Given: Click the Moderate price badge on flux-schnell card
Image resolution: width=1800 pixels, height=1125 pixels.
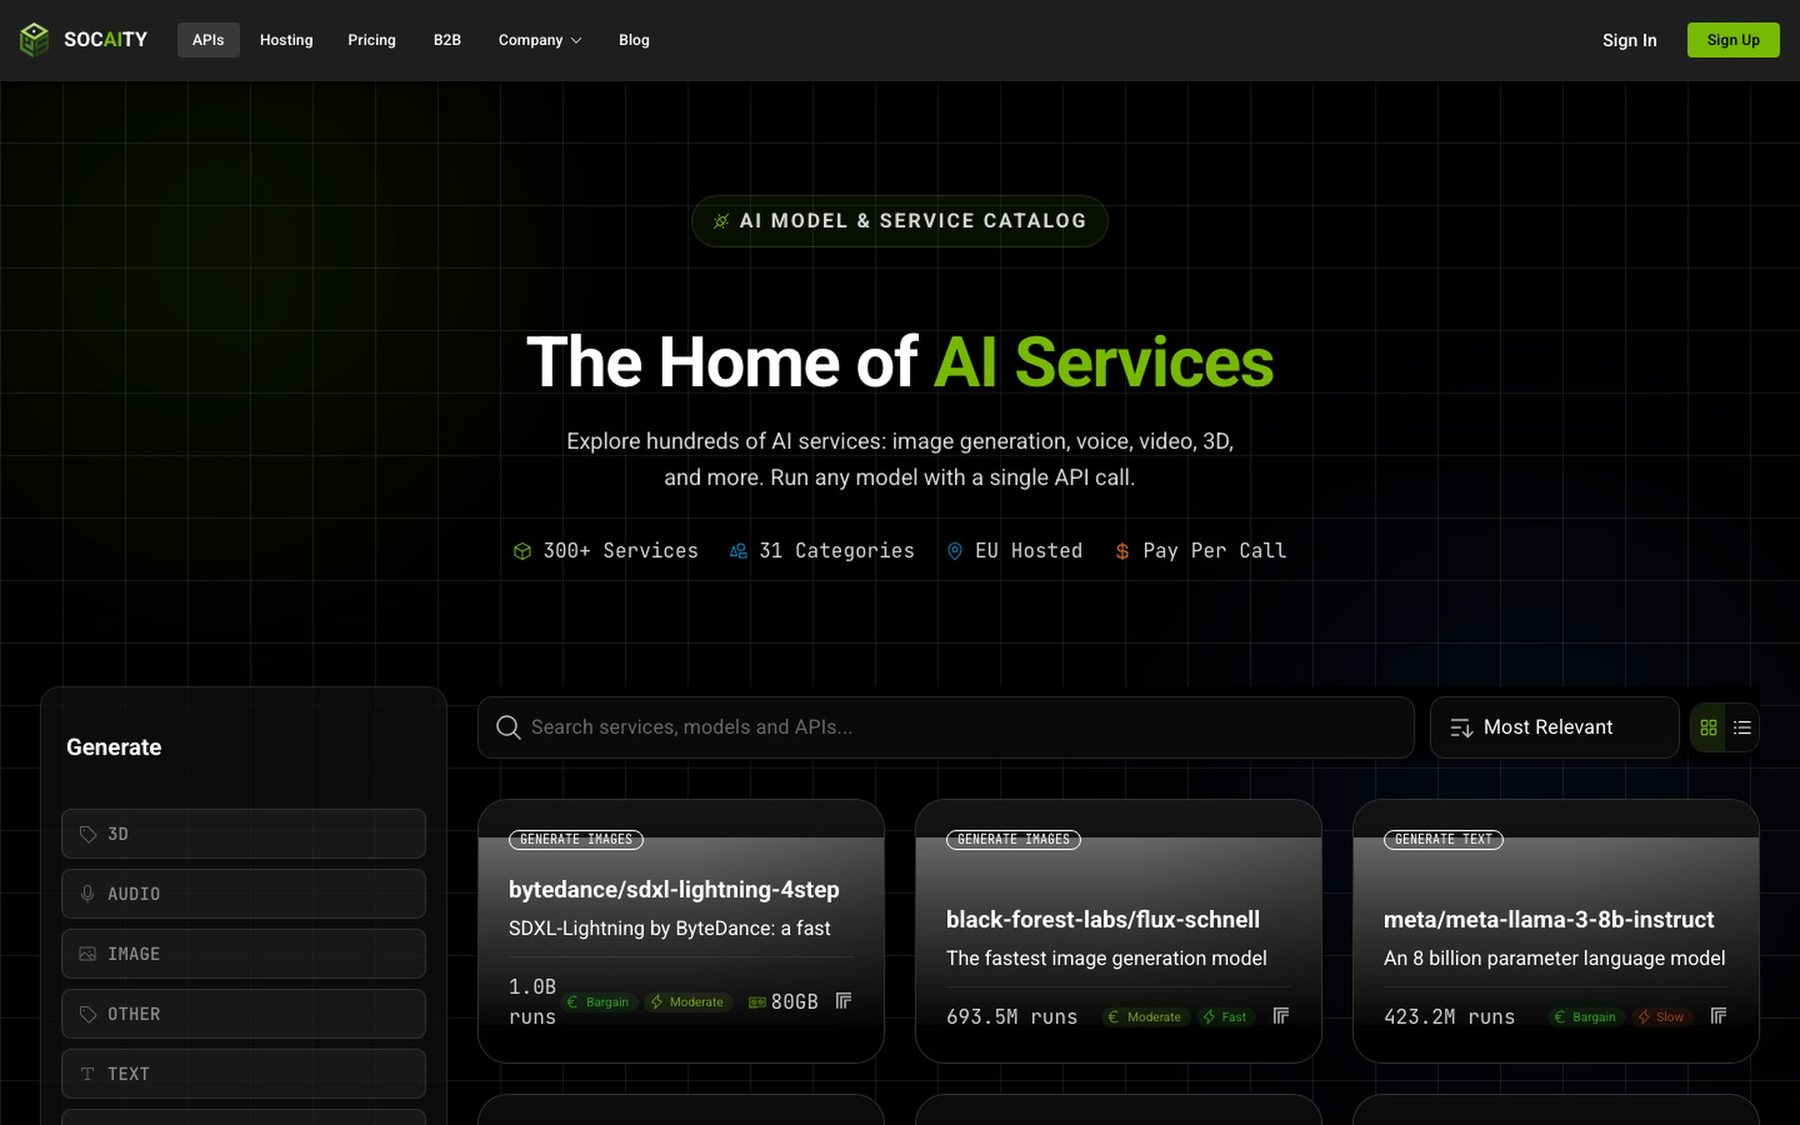Looking at the screenshot, I should click(x=1144, y=1017).
